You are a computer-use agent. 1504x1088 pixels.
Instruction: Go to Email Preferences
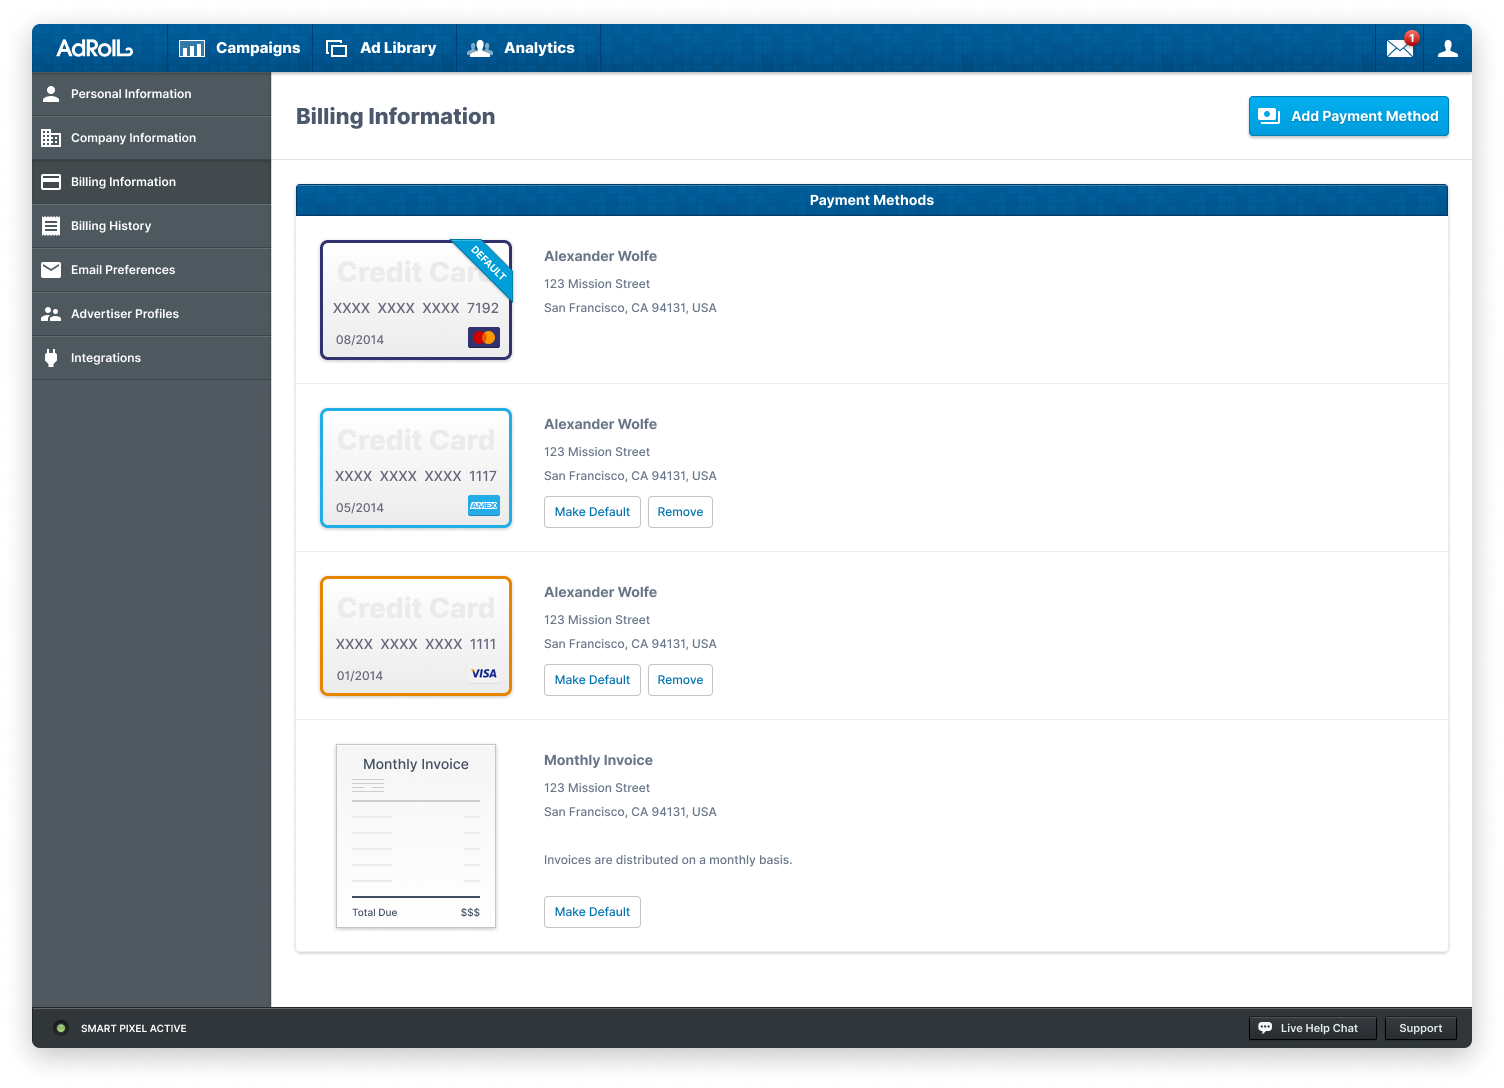tap(123, 270)
